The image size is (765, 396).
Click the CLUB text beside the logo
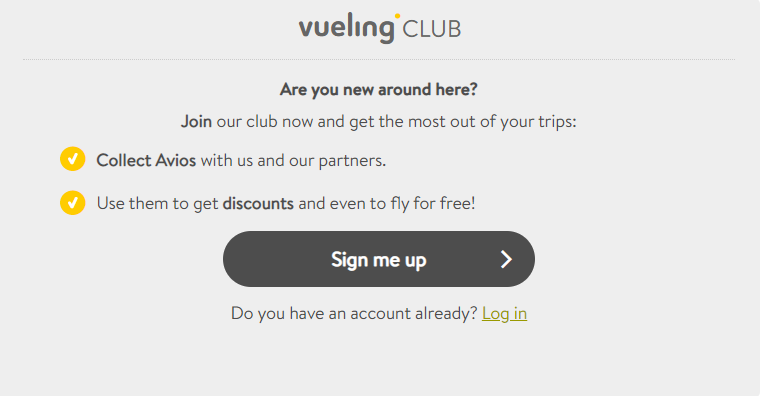coord(432,30)
